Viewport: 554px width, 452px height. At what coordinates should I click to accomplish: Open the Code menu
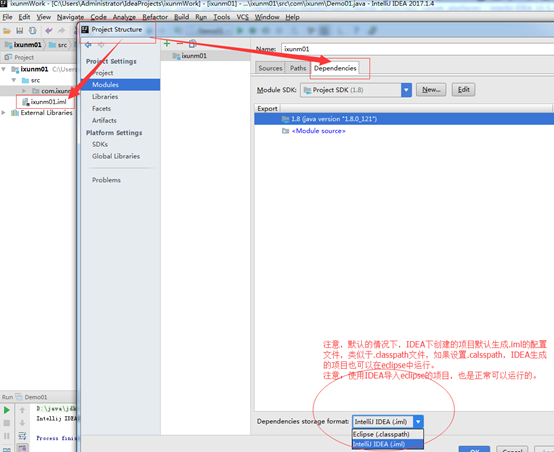(99, 17)
